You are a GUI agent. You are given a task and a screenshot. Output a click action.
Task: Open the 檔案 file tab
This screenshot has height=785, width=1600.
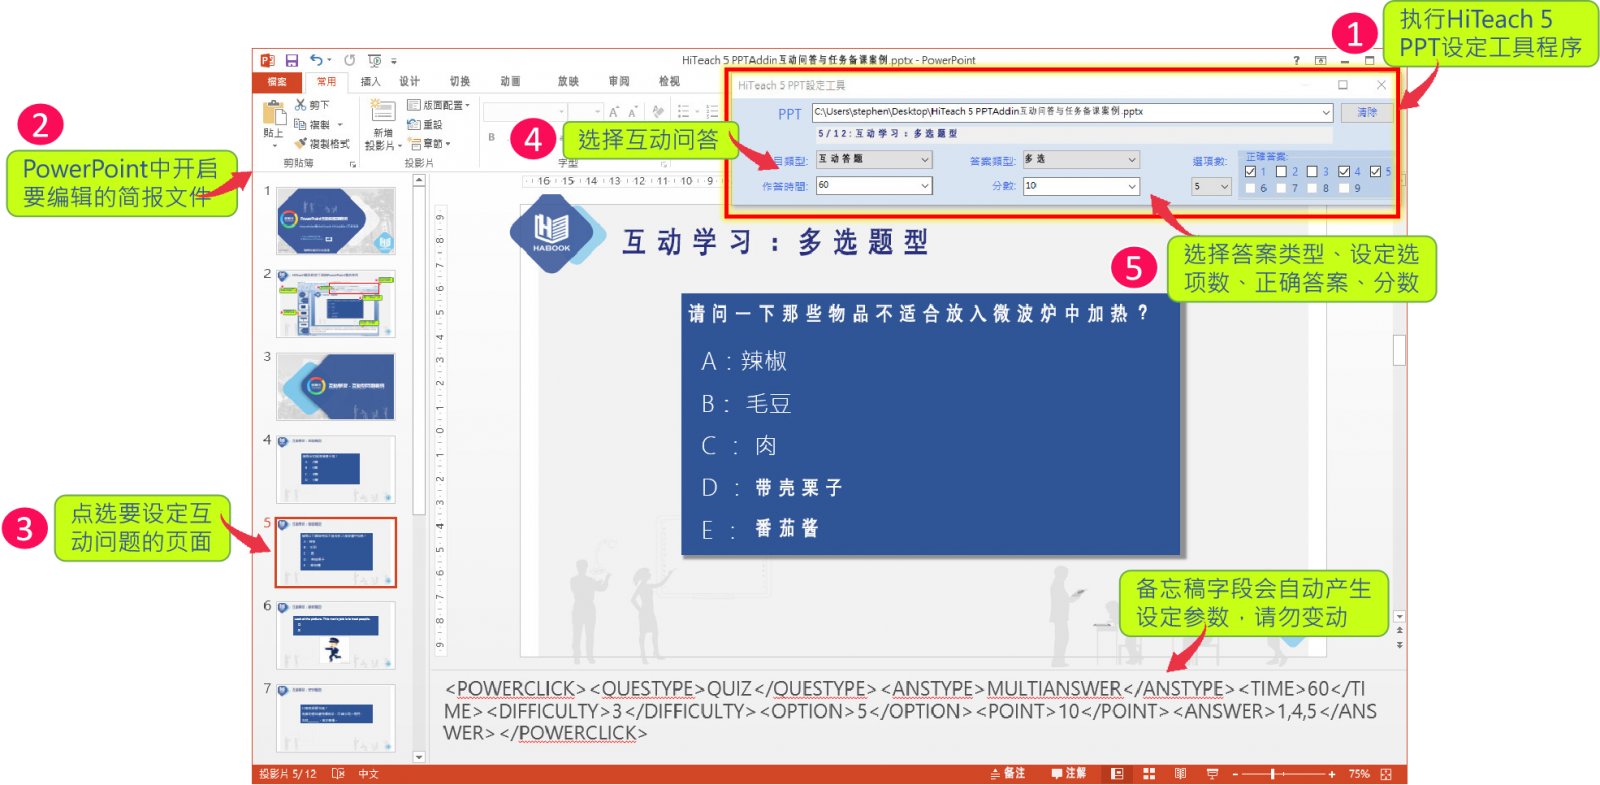pyautogui.click(x=277, y=82)
